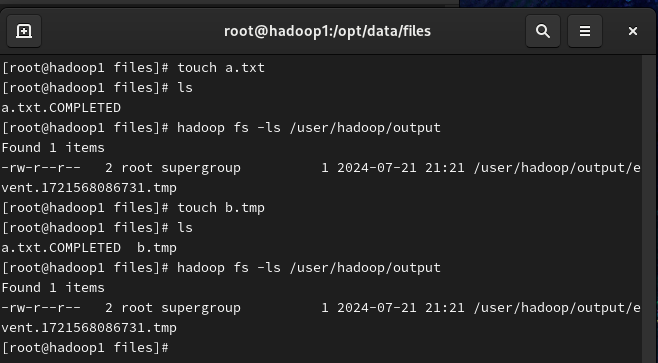The image size is (658, 363).
Task: Open the hamburger main menu
Action: (x=585, y=31)
